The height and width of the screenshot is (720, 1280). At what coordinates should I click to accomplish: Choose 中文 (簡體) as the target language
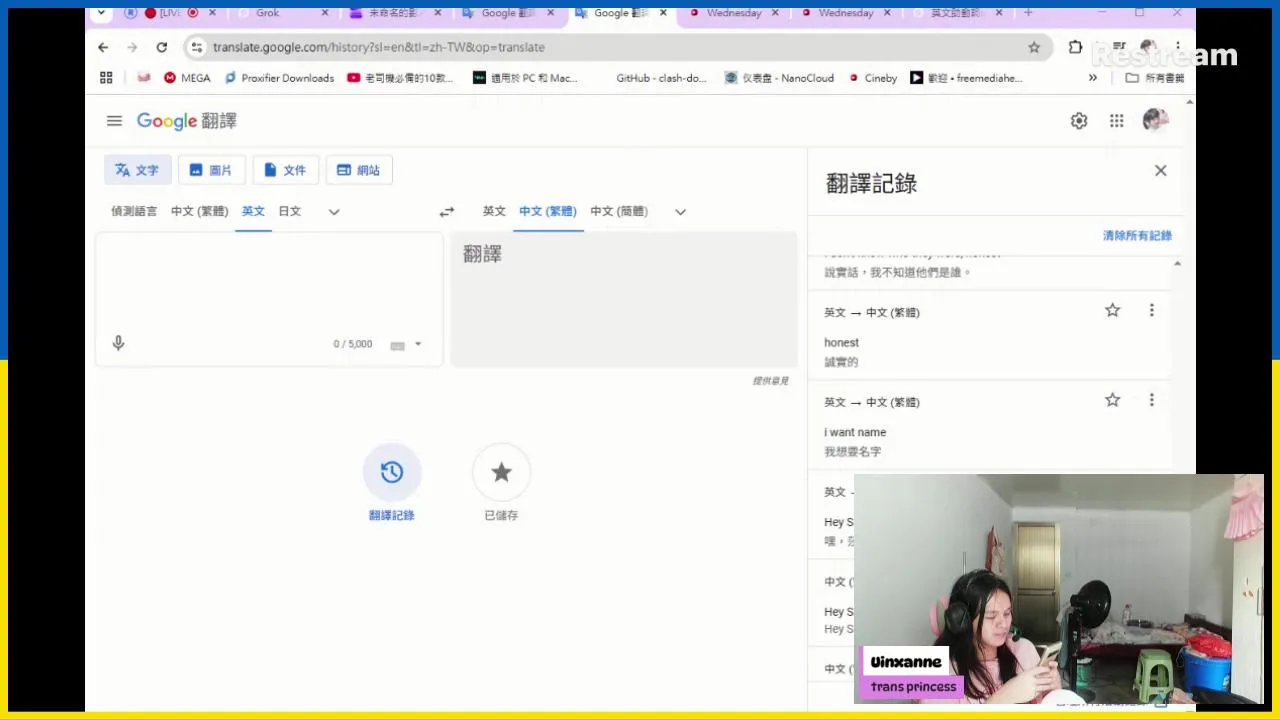click(619, 211)
